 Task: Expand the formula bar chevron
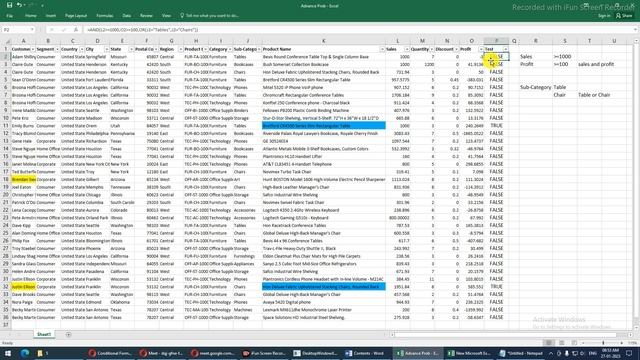(635, 30)
